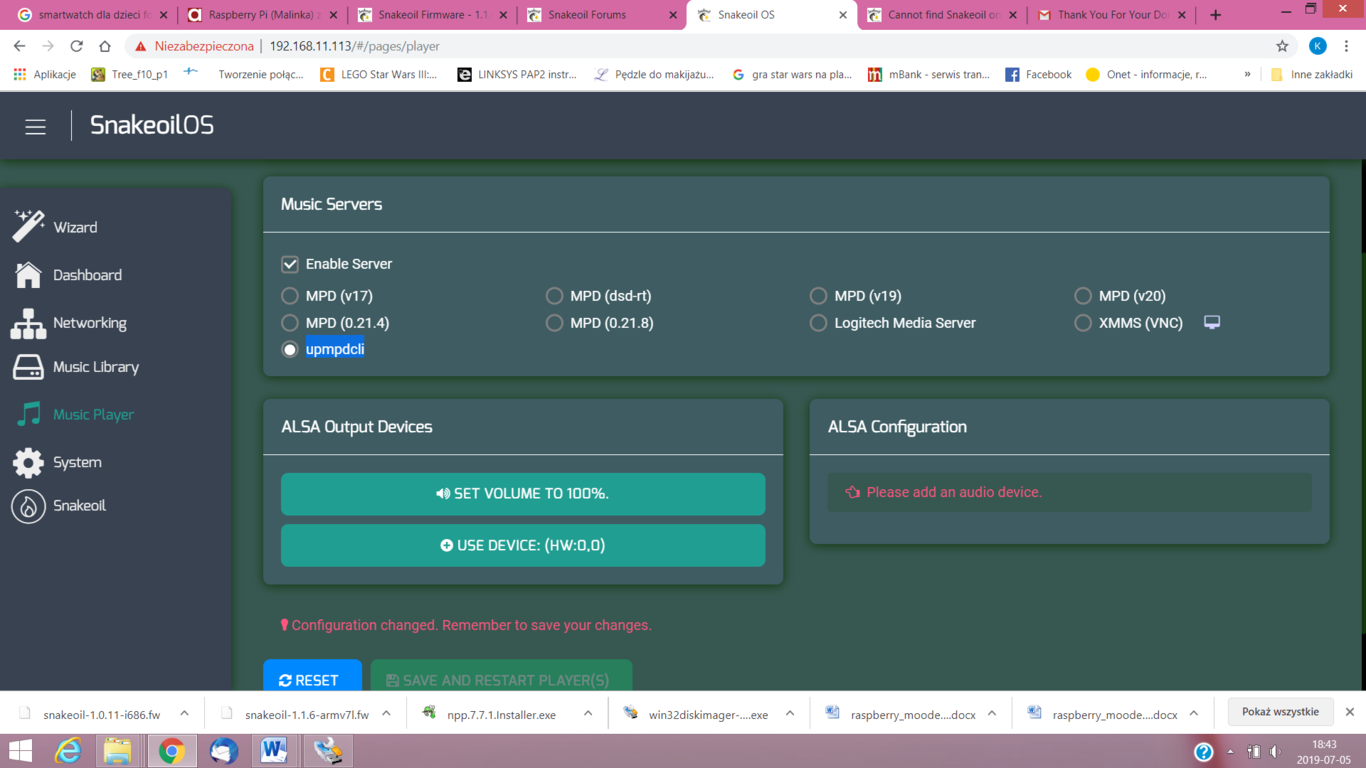
Task: Choose Logitech Media Server option
Action: (x=818, y=323)
